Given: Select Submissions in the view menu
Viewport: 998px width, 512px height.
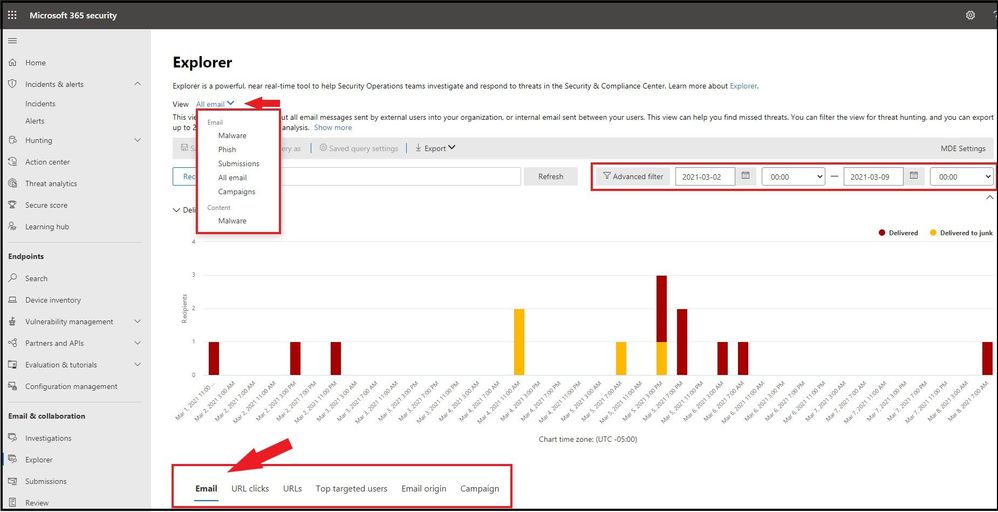Looking at the screenshot, I should [x=239, y=164].
